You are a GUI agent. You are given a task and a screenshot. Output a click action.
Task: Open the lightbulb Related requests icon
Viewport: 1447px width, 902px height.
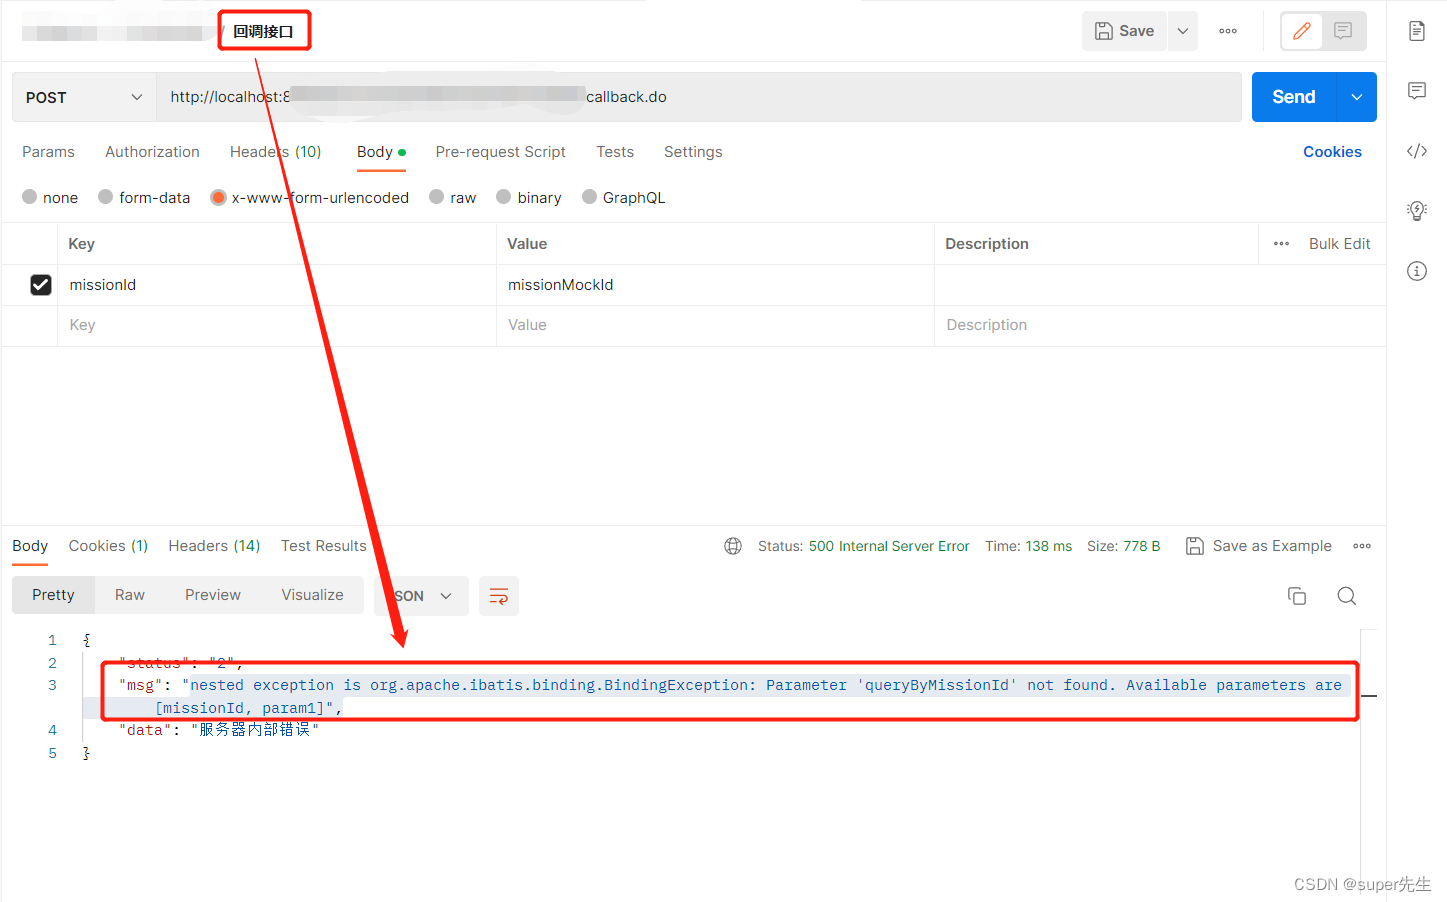1416,210
